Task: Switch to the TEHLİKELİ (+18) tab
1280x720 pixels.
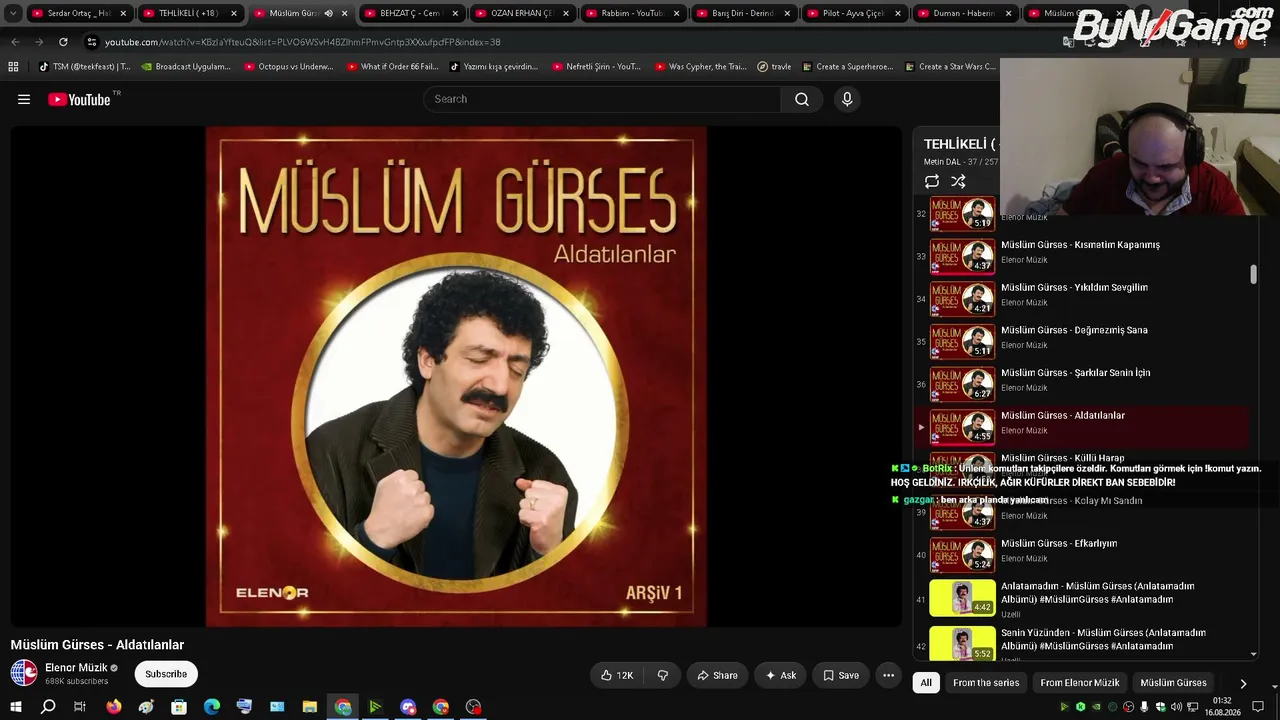Action: click(190, 13)
